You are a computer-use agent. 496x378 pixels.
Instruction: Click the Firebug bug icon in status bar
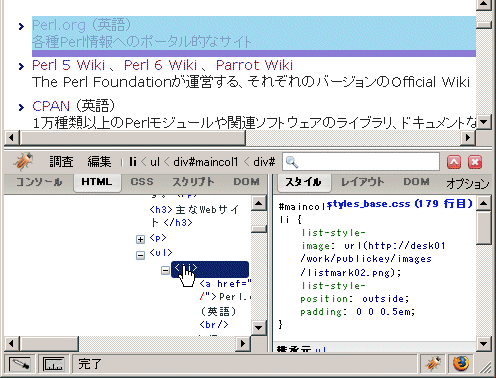point(433,363)
